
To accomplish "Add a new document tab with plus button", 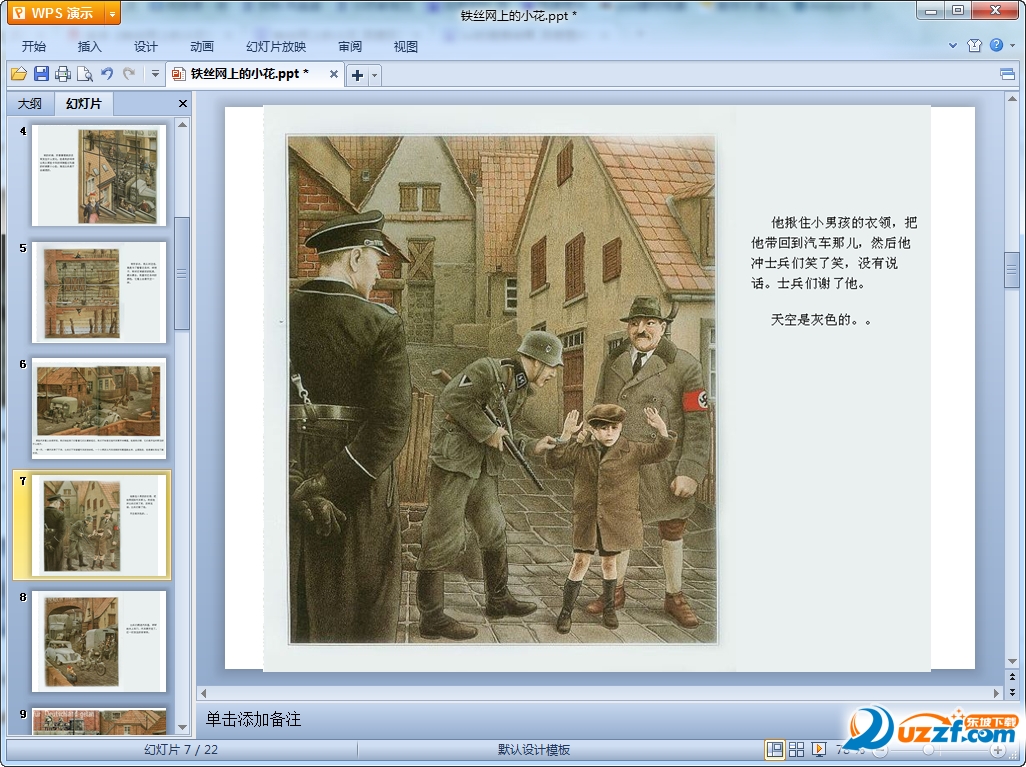I will point(357,75).
